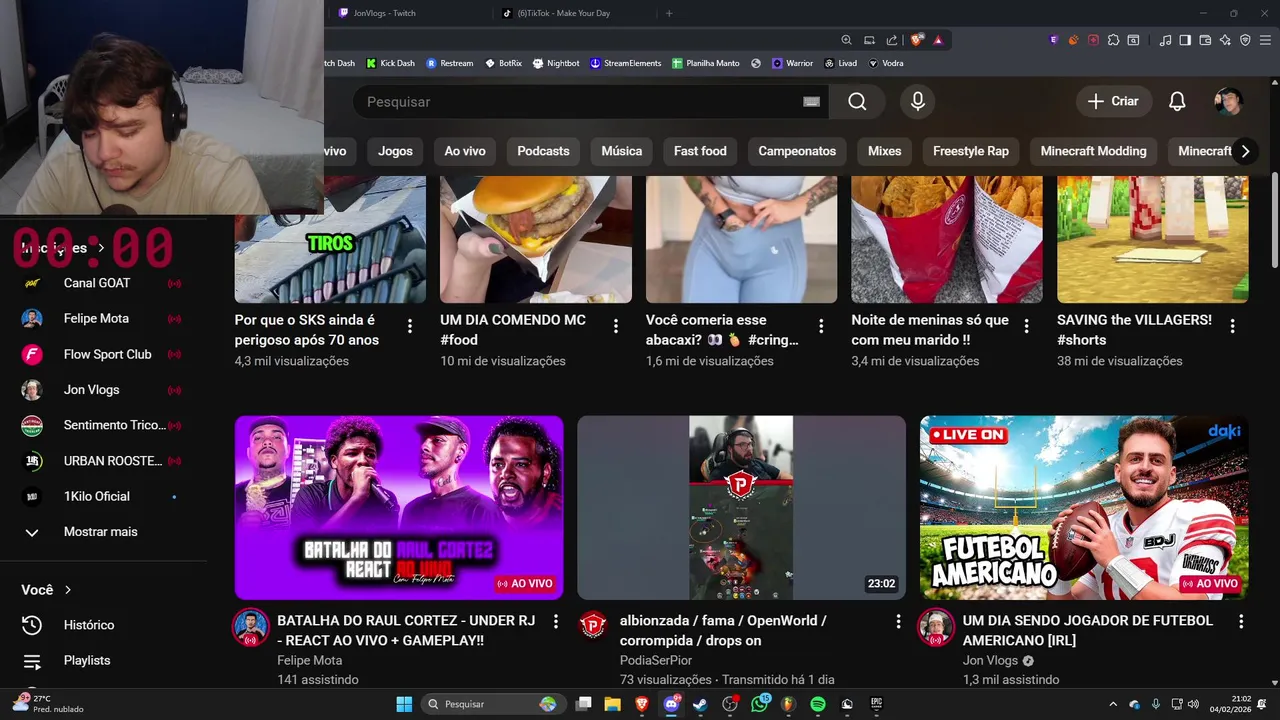
Task: Select the Minecraft Modding filter chip
Action: [1093, 151]
